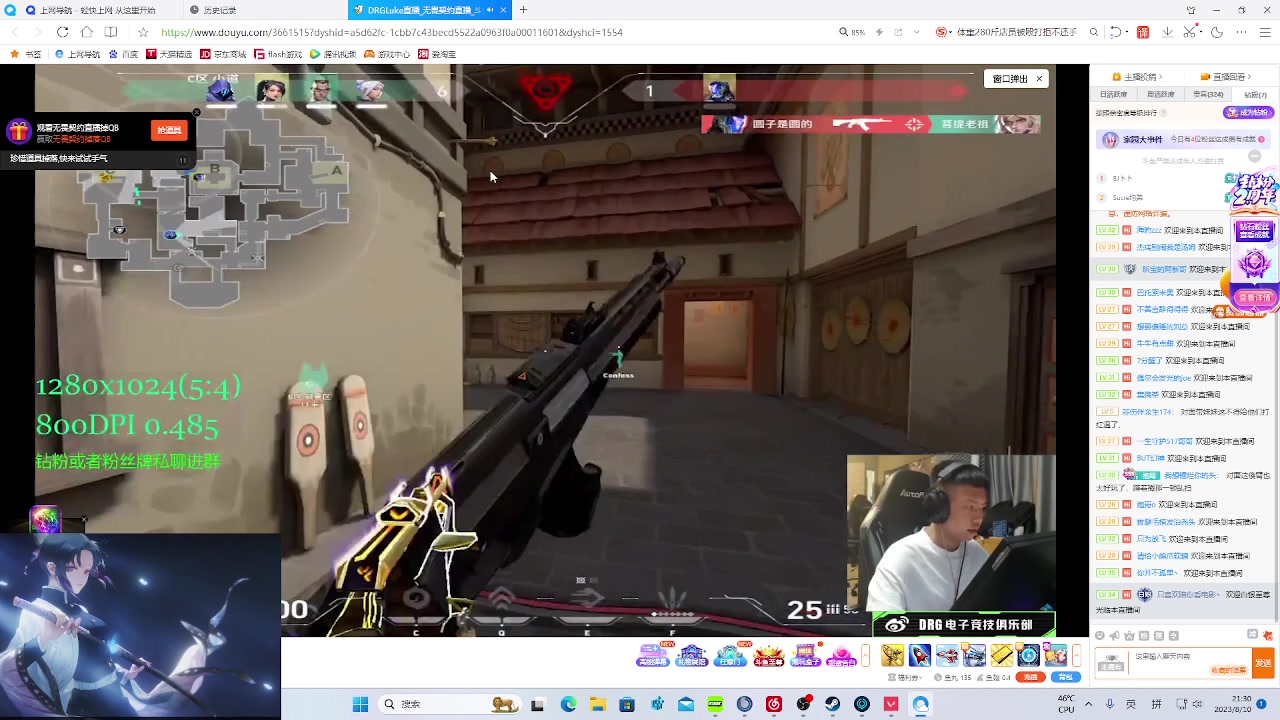Open the browser hamburger main menu

(x=1265, y=32)
